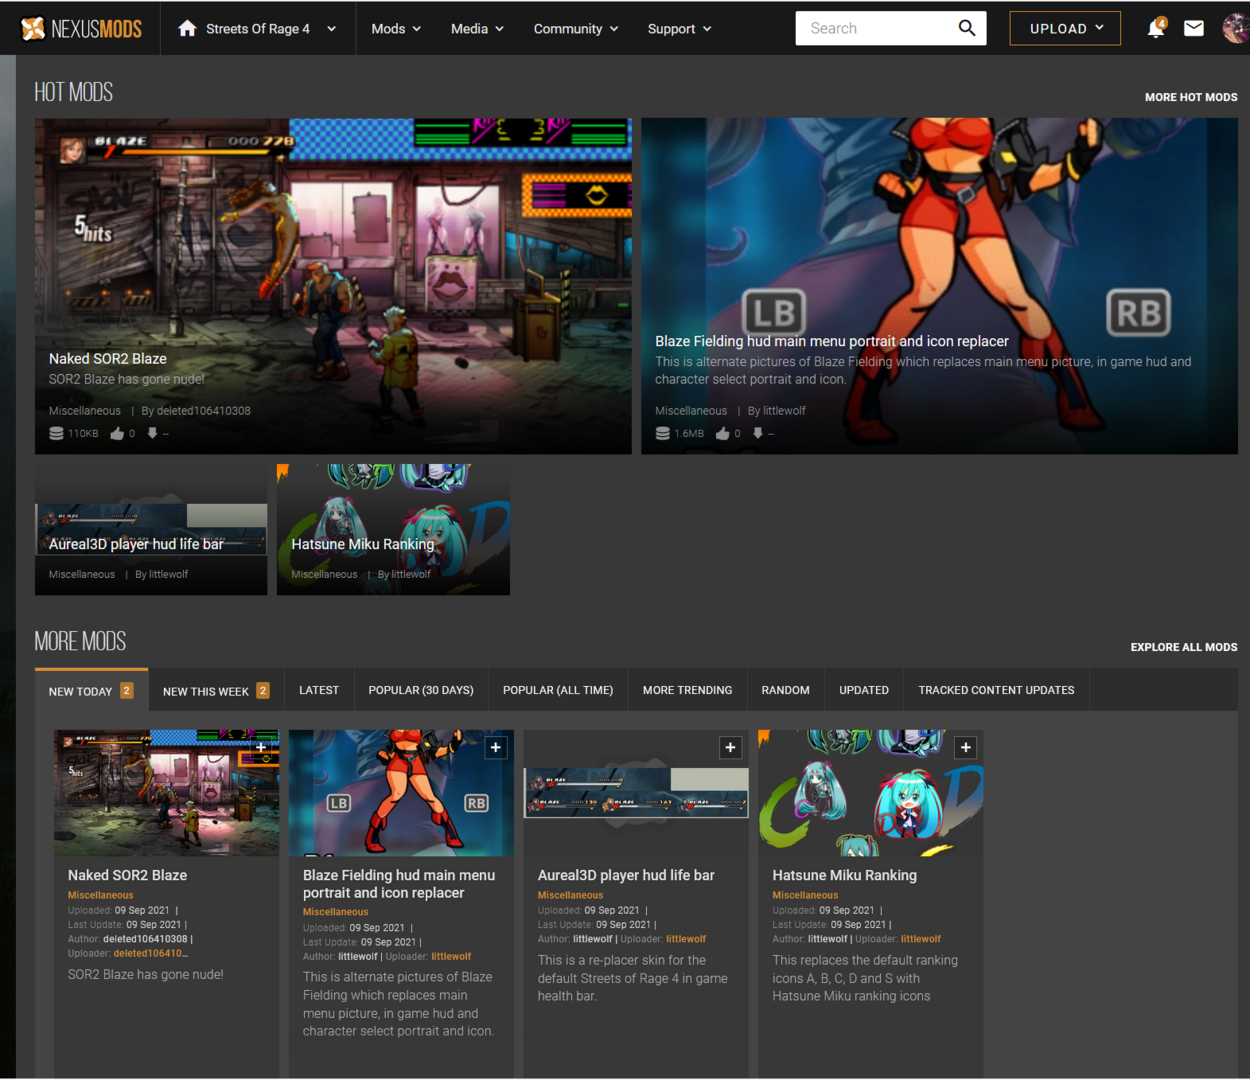Switch to the MORE TRENDING tab

(687, 690)
